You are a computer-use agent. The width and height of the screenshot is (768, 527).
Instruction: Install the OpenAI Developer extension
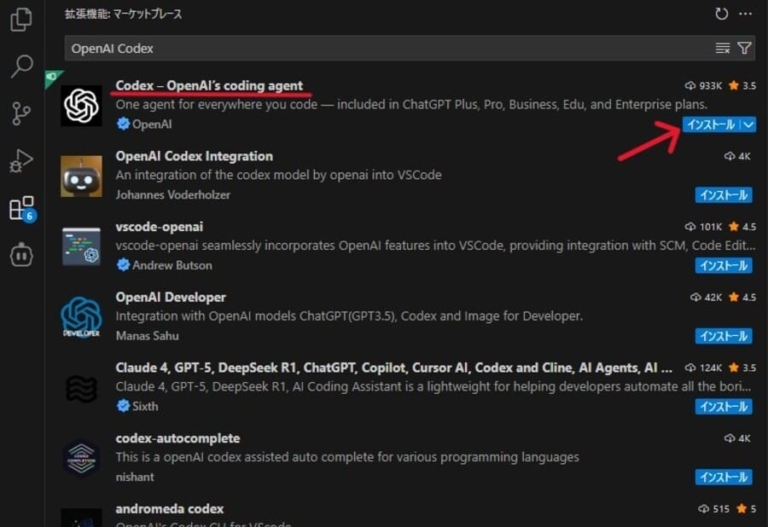(x=723, y=336)
